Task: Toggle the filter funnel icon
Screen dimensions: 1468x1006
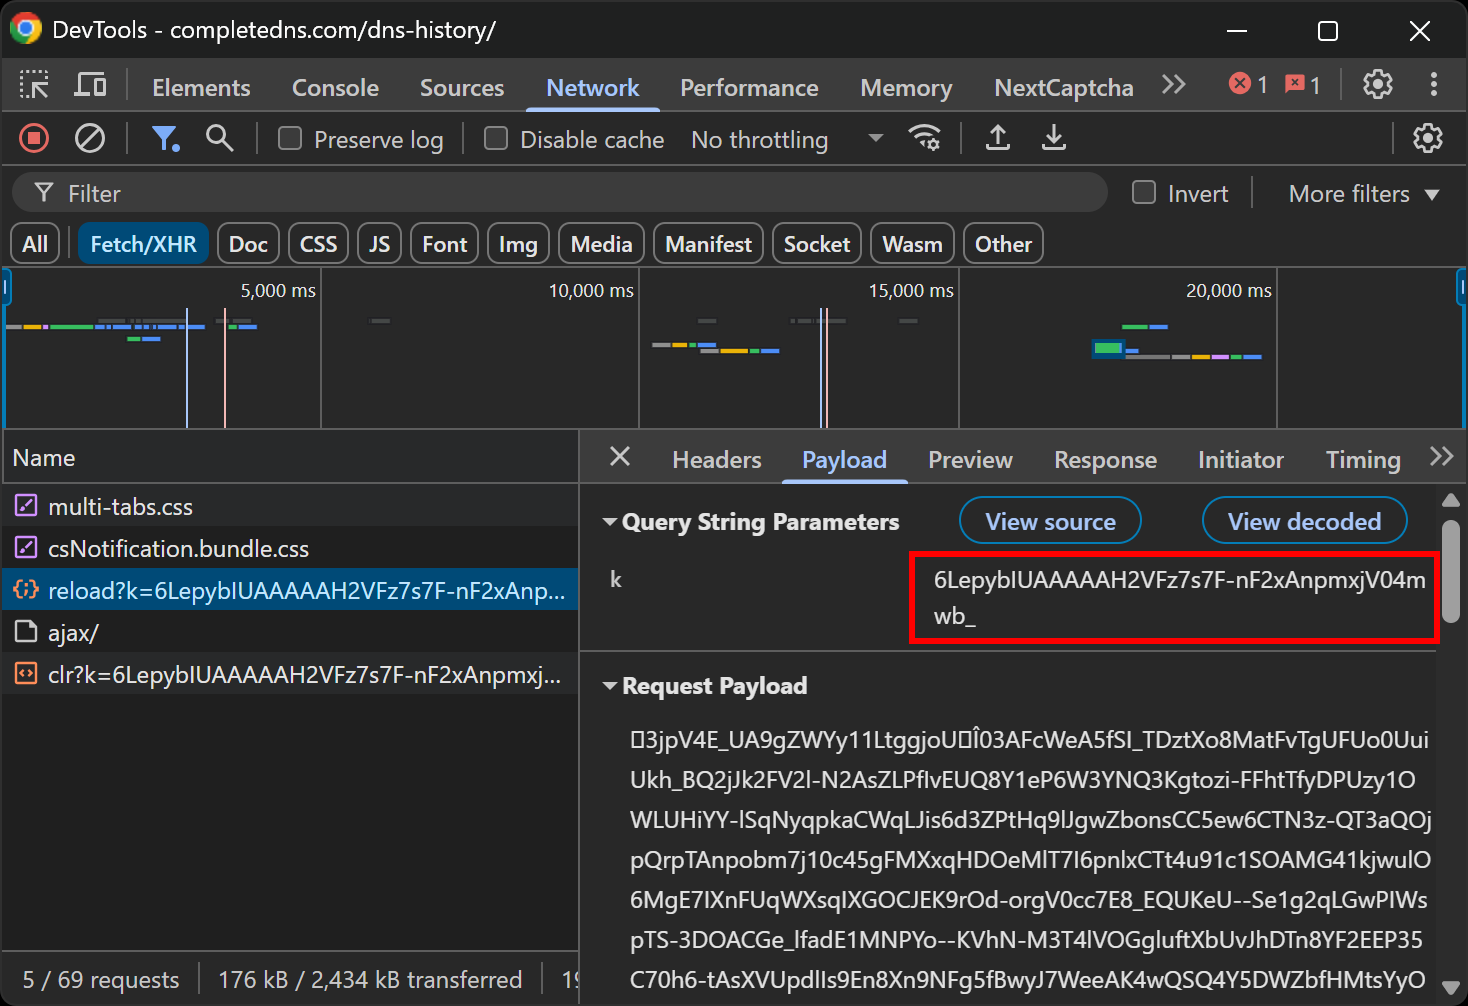Action: click(165, 138)
